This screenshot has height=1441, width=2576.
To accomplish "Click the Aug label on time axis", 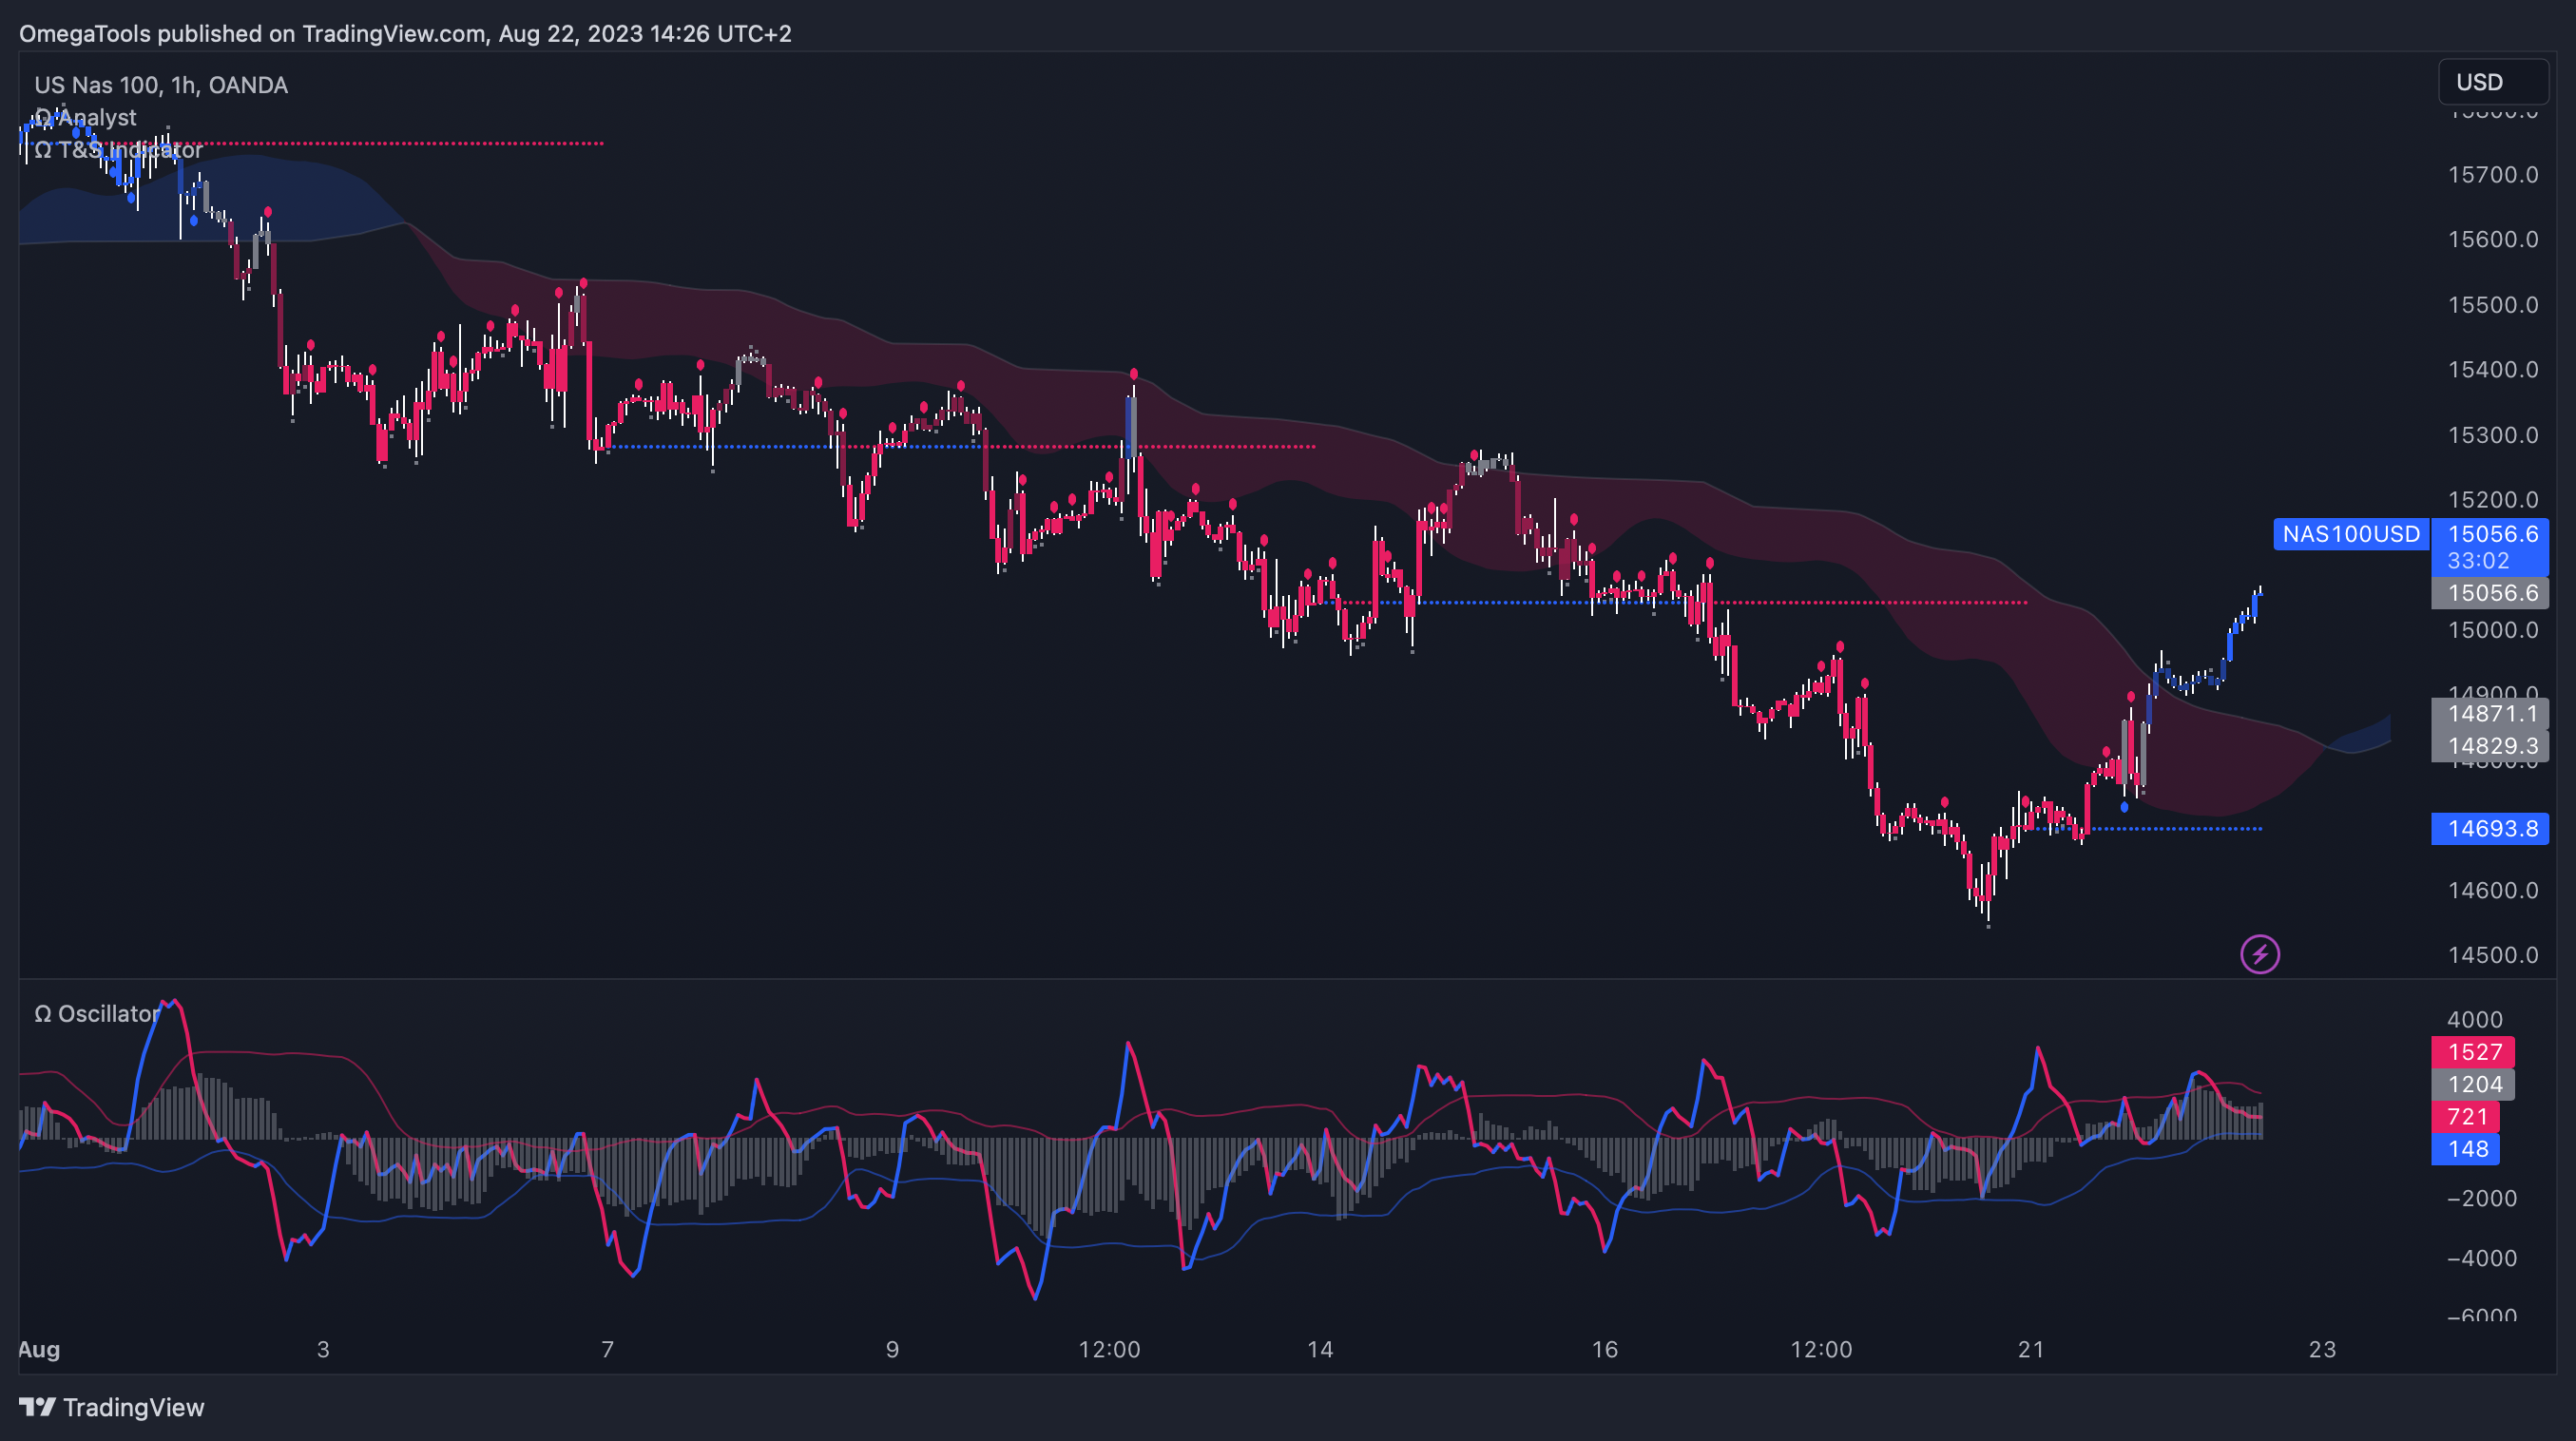I will pos(39,1349).
